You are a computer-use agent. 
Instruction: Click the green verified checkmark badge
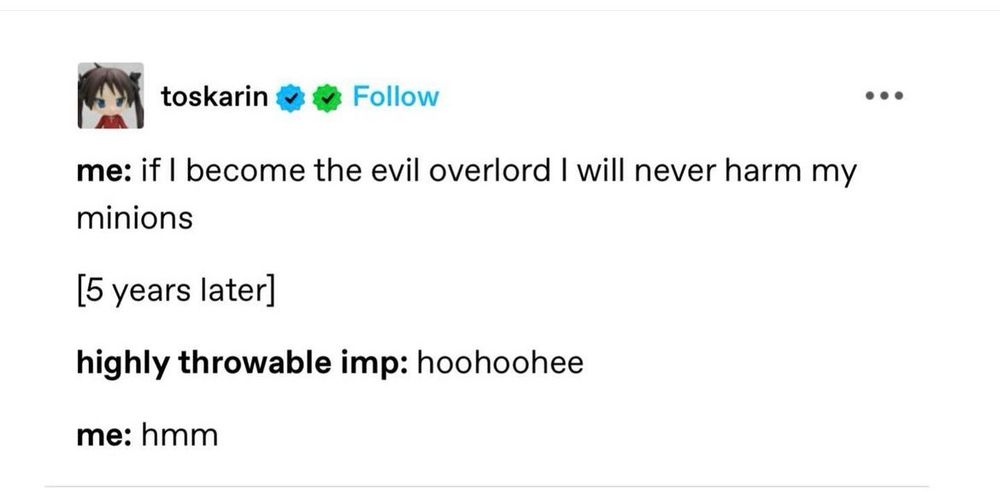click(x=325, y=97)
